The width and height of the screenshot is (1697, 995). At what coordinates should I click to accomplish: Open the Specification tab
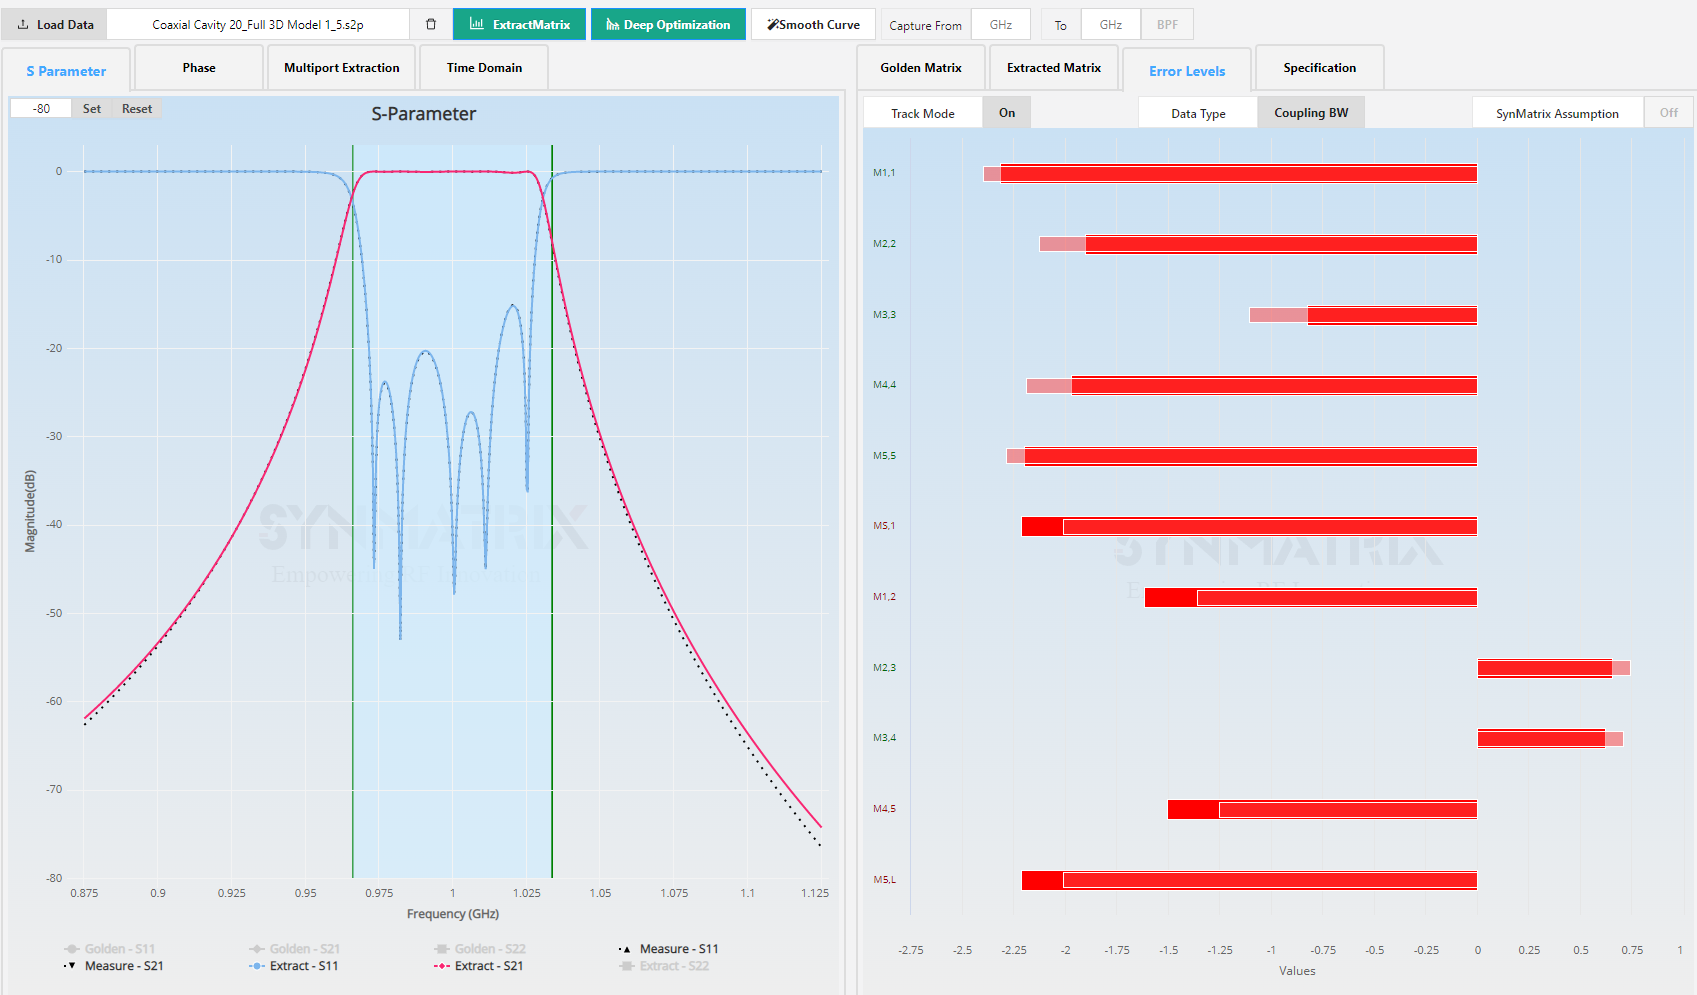(1320, 68)
